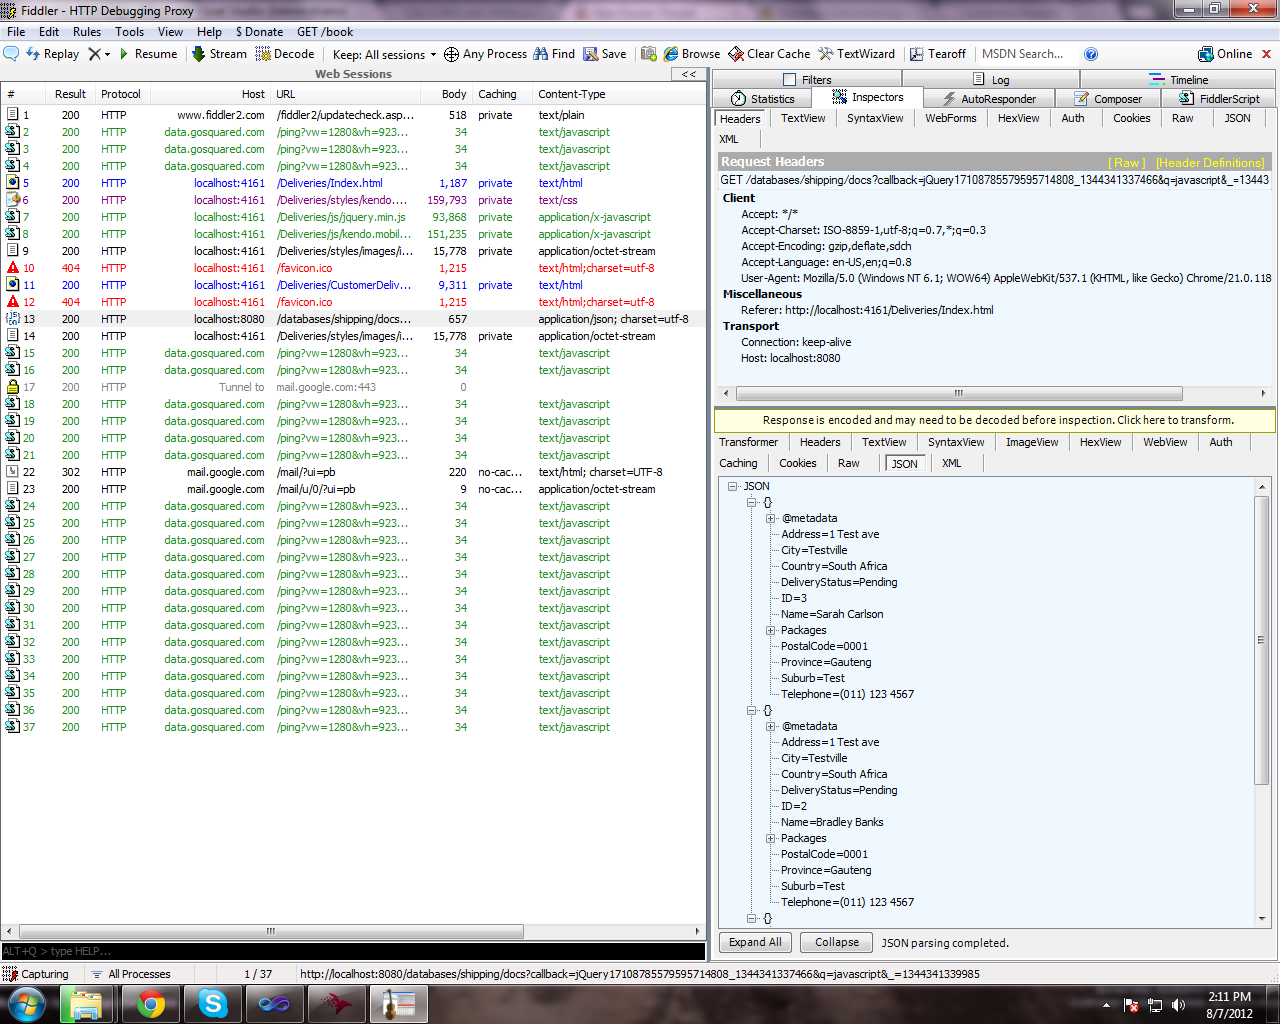
Task: Collapse the root JSON tree node
Action: click(x=733, y=486)
